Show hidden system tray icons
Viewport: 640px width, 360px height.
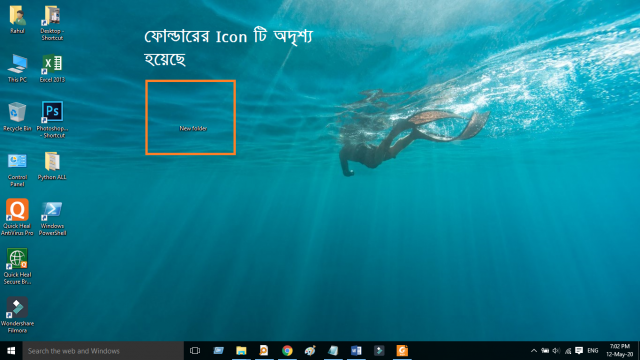click(533, 351)
